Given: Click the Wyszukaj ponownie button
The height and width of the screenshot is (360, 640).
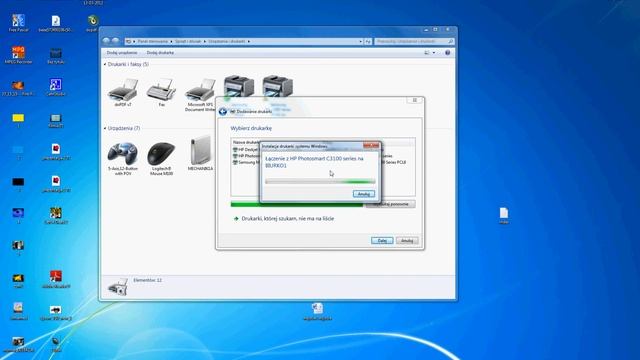Looking at the screenshot, I should coord(391,204).
